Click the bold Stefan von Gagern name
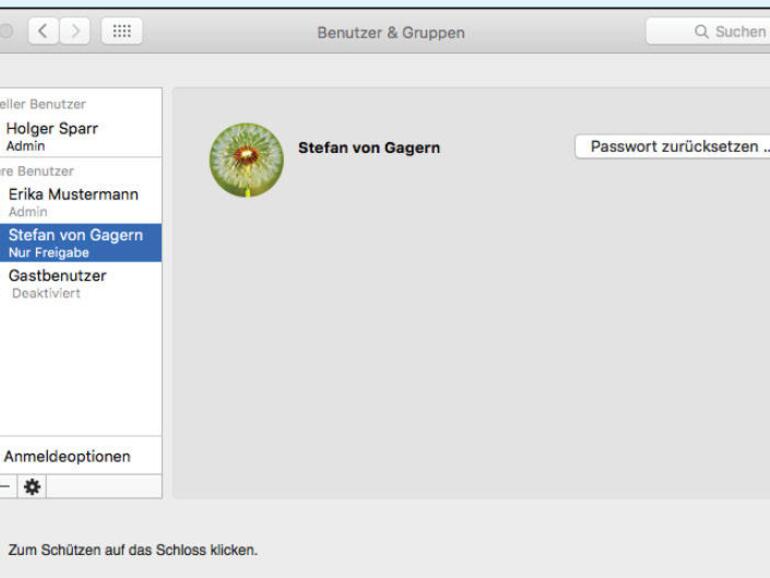 (x=369, y=147)
